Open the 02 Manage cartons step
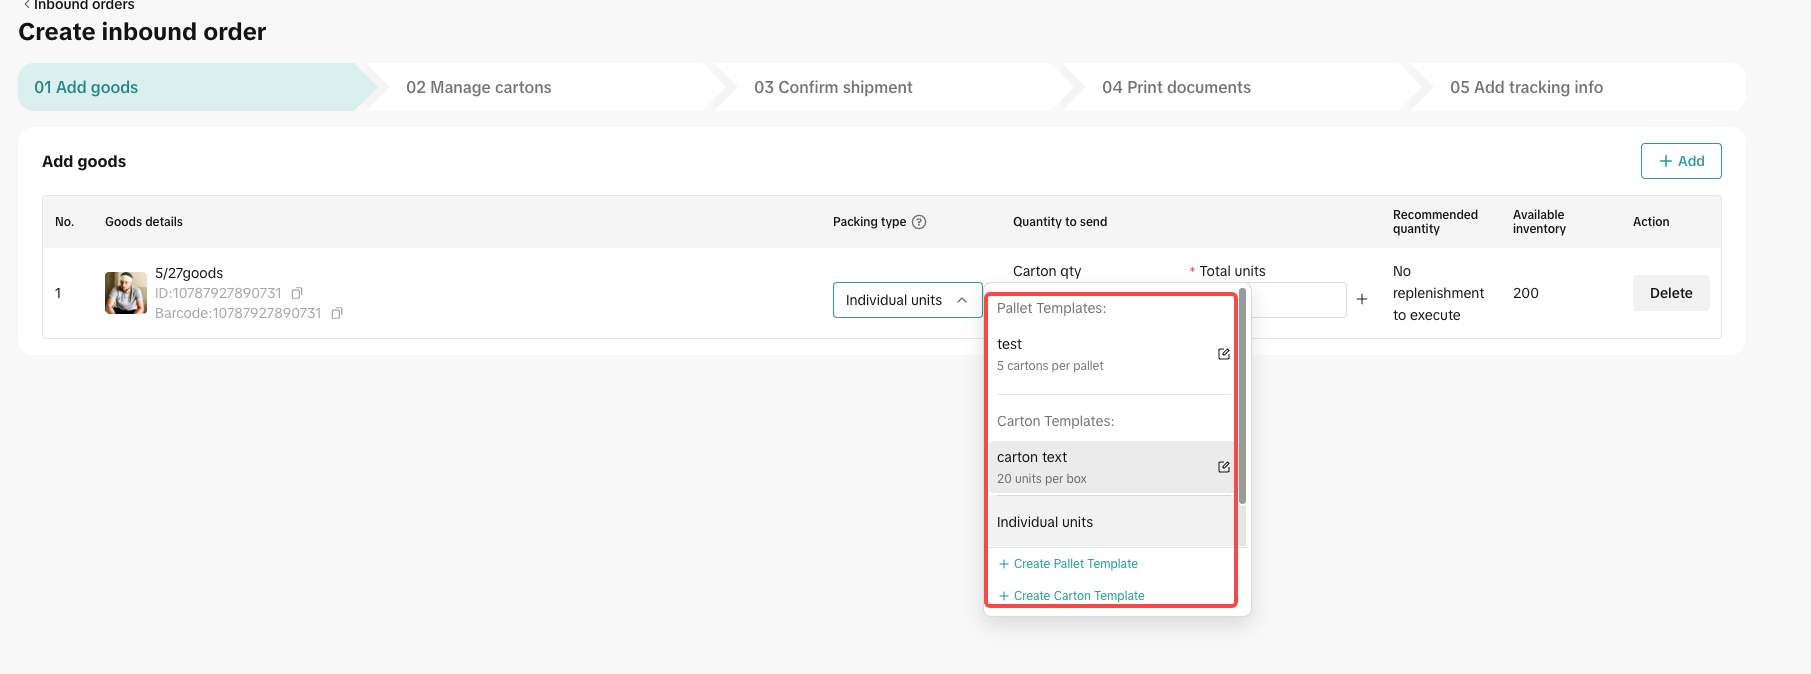The height and width of the screenshot is (674, 1811). coord(478,87)
